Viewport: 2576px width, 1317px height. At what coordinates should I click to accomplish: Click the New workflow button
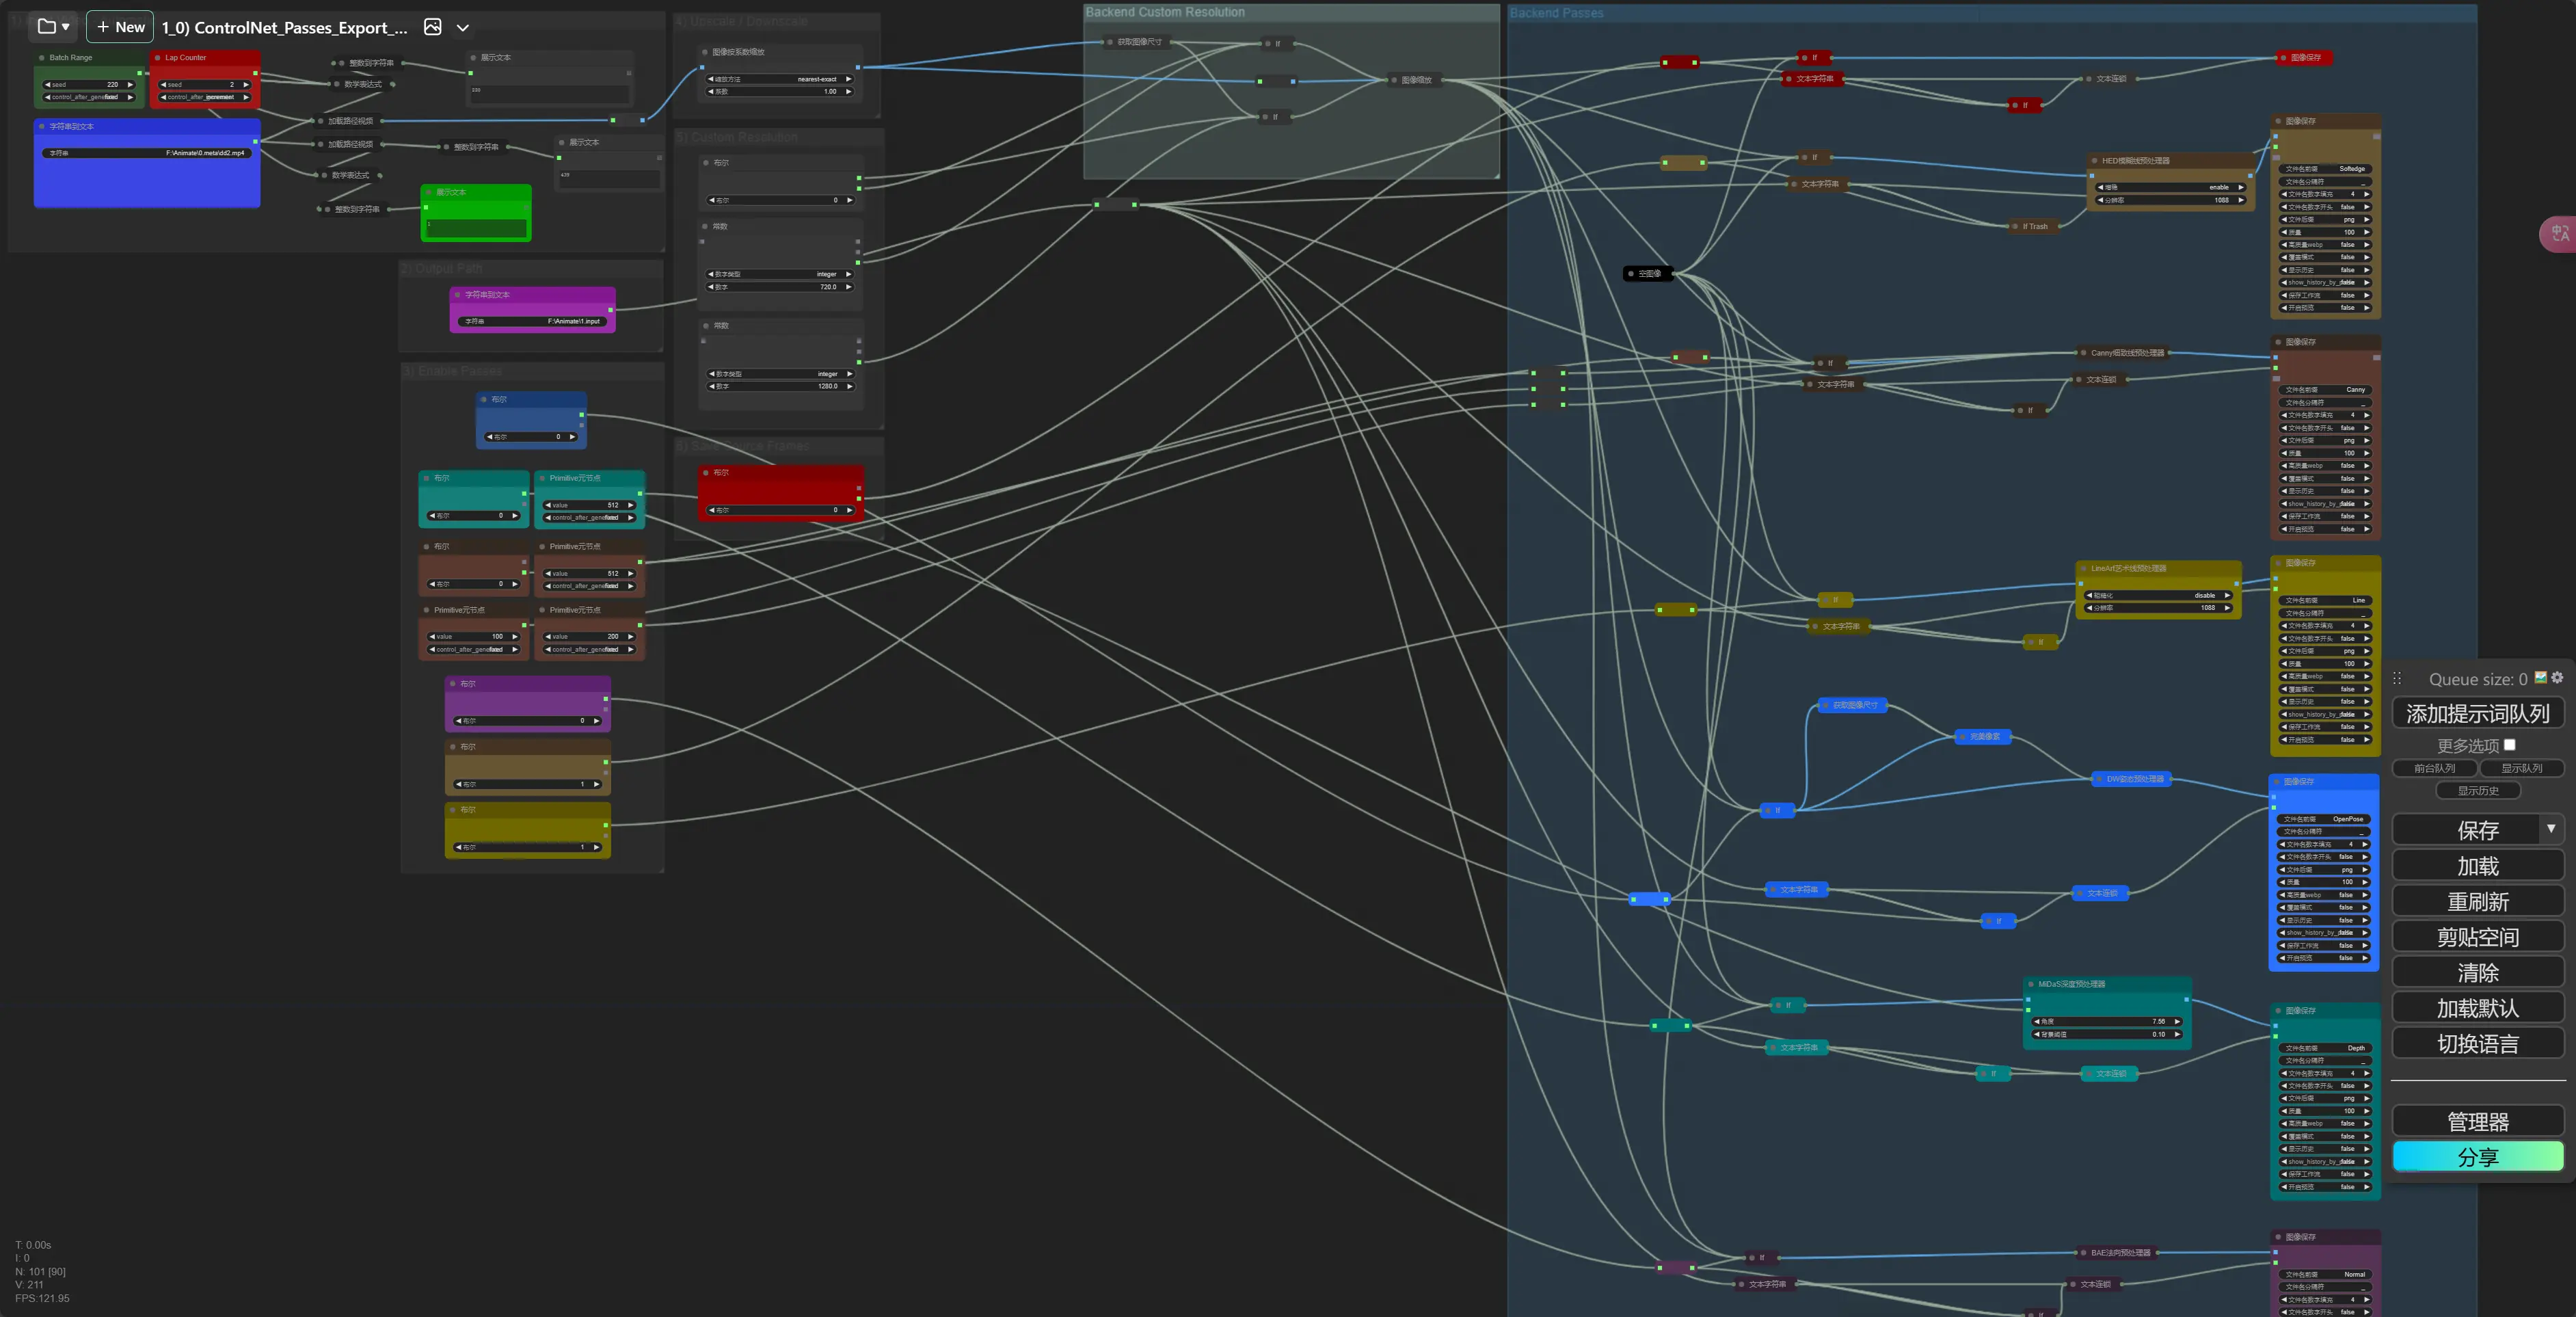point(119,27)
